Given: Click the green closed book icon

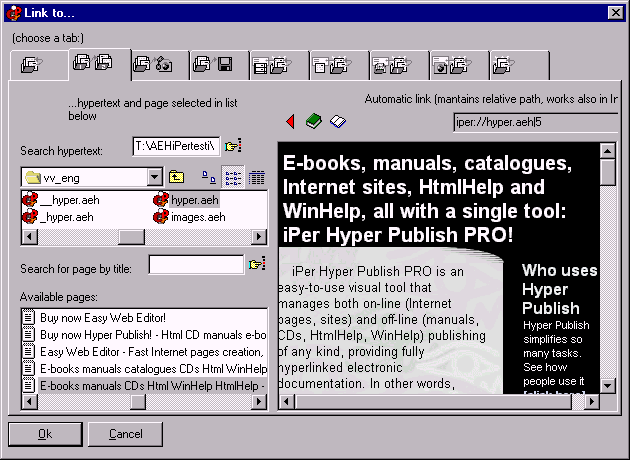Looking at the screenshot, I should (313, 121).
